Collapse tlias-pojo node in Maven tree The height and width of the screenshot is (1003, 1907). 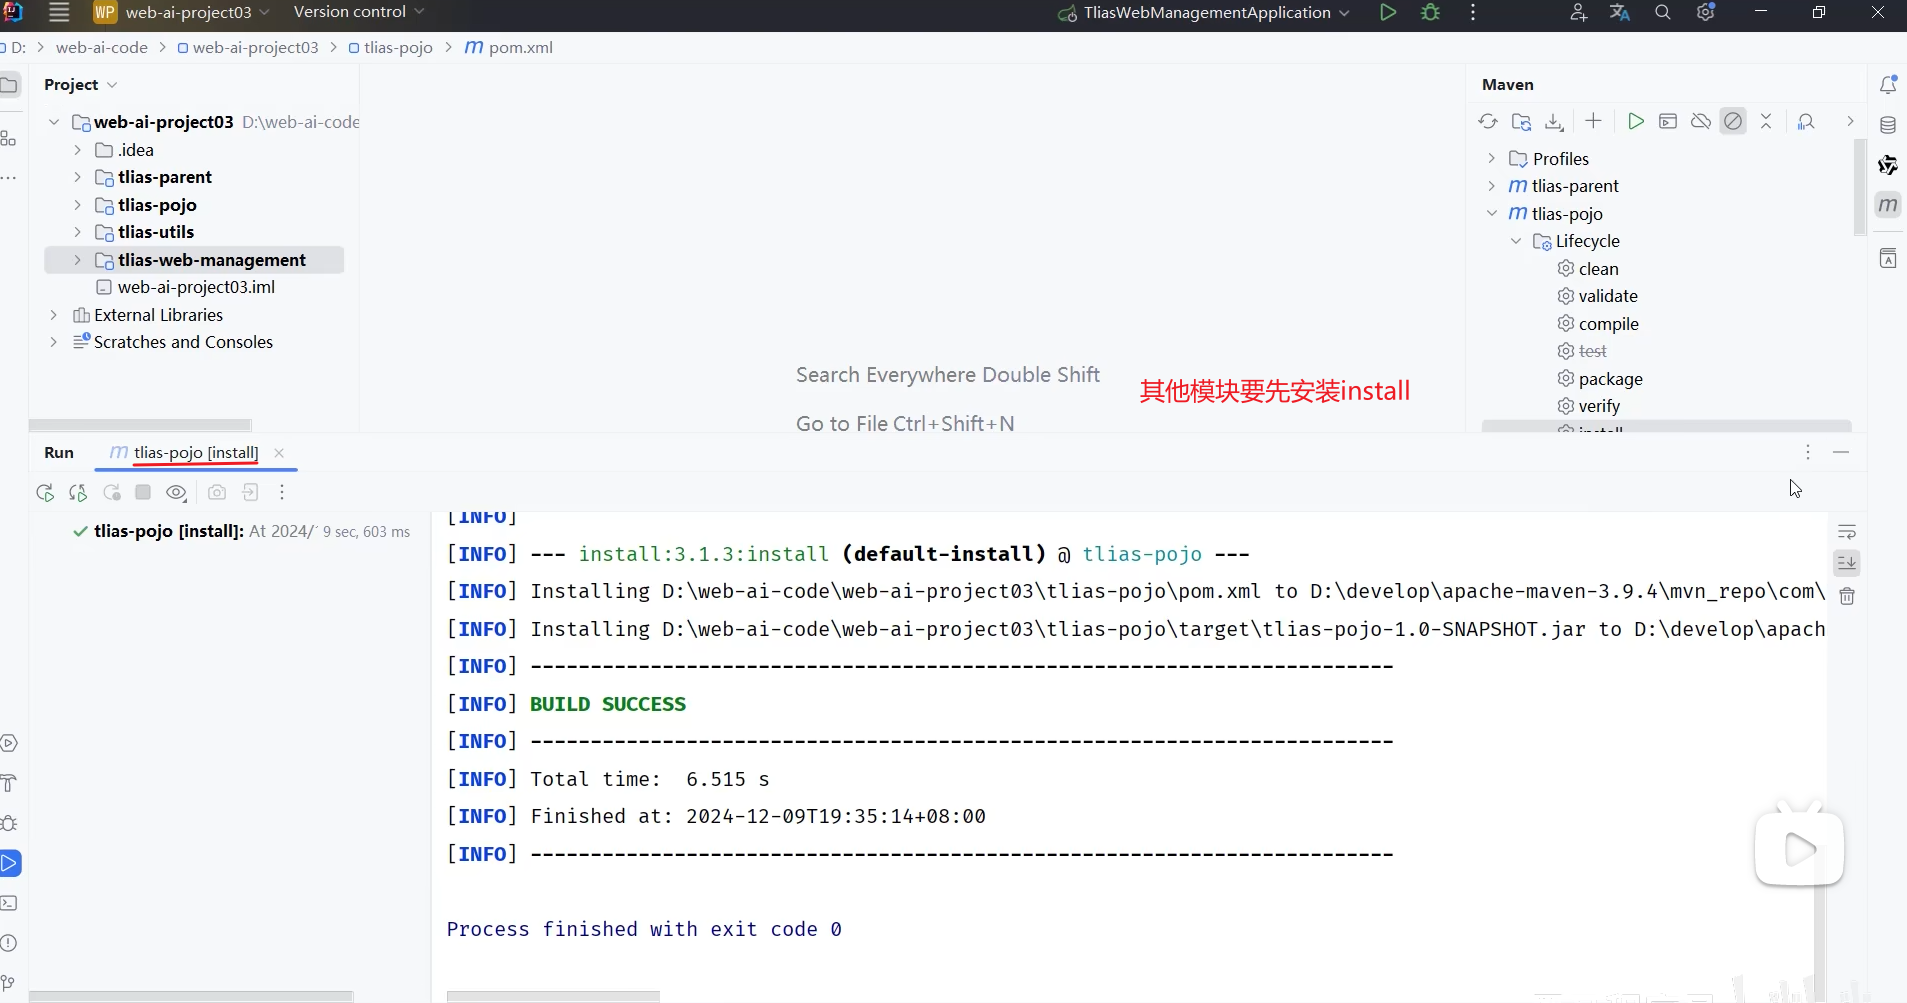1492,214
